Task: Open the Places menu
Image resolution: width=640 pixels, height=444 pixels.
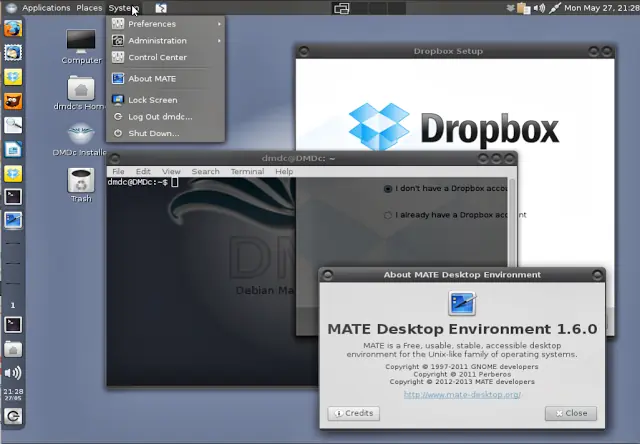Action: pos(89,8)
